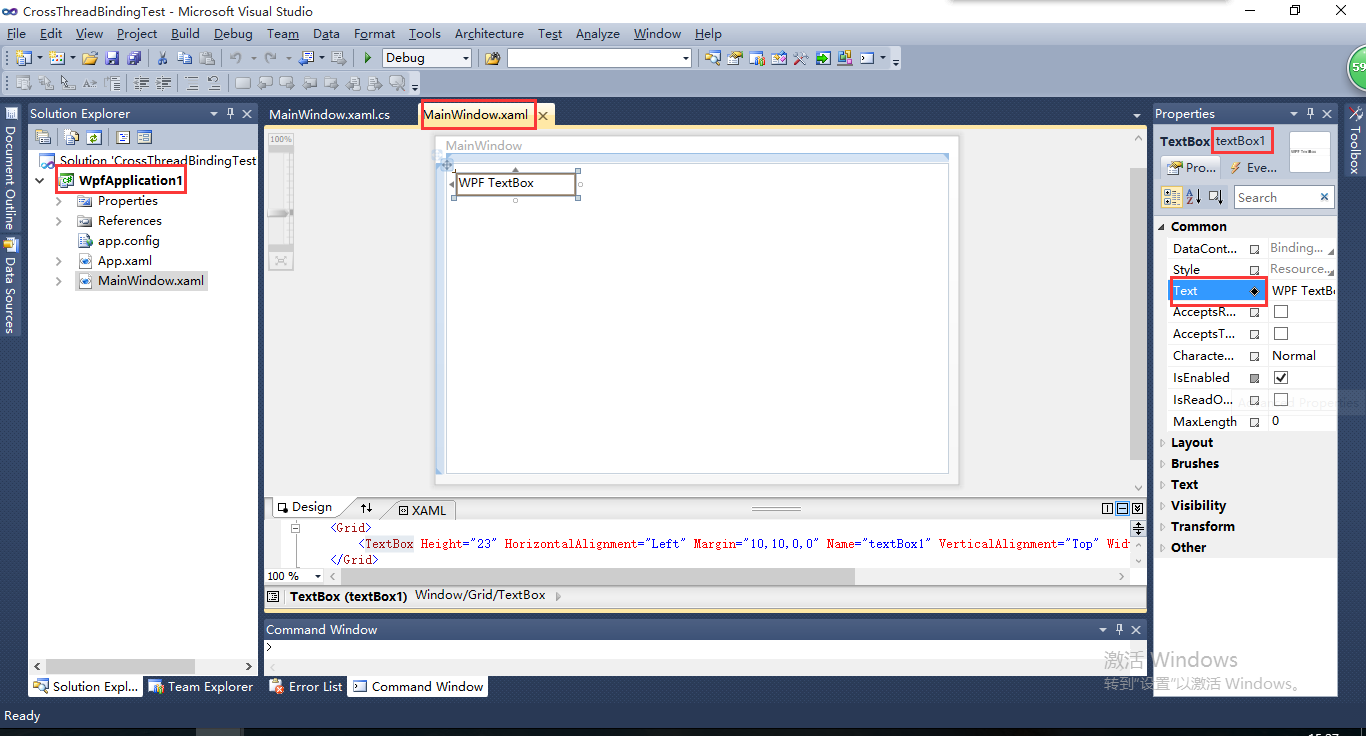1366x736 pixels.
Task: Expand the Brushes properties category
Action: click(1162, 464)
